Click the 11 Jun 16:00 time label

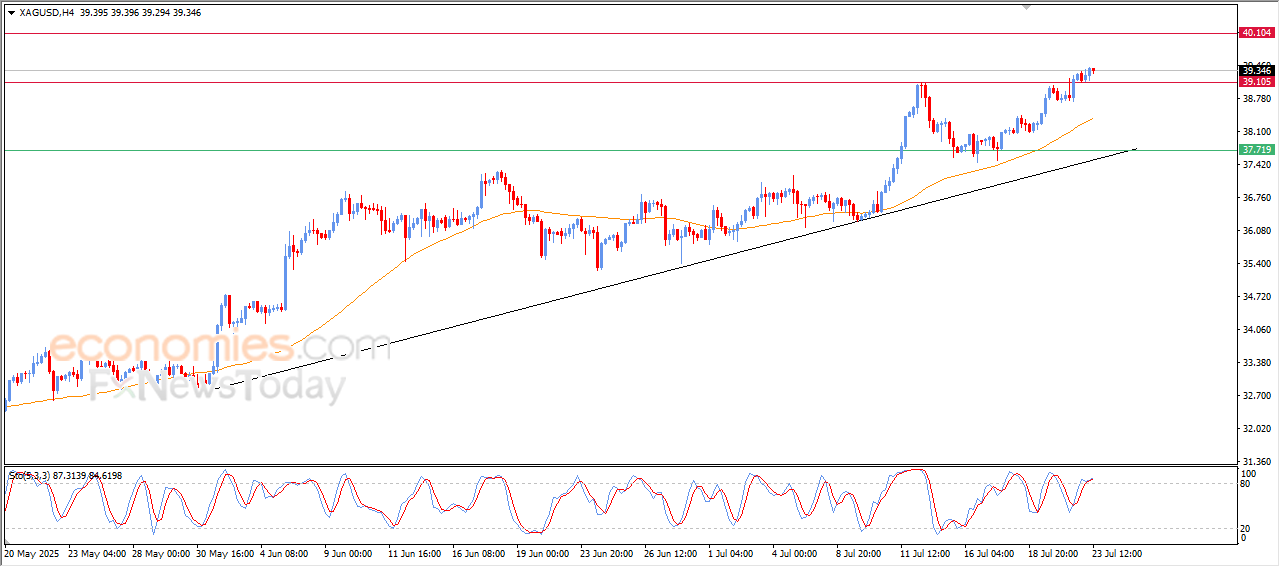click(416, 552)
